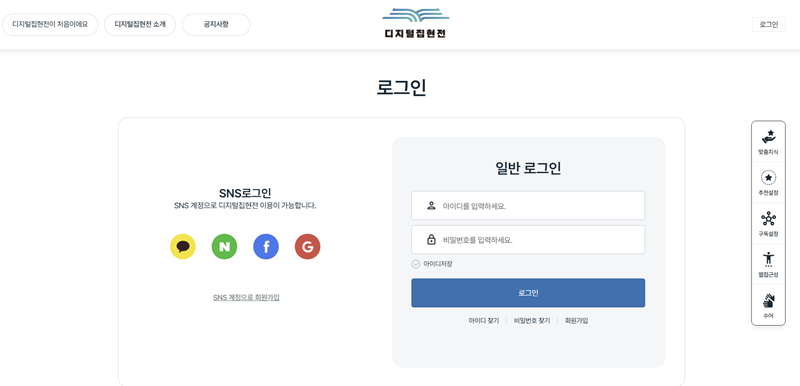800x386 pixels.
Task: Click the 디지털집현전 logo
Action: tap(416, 23)
